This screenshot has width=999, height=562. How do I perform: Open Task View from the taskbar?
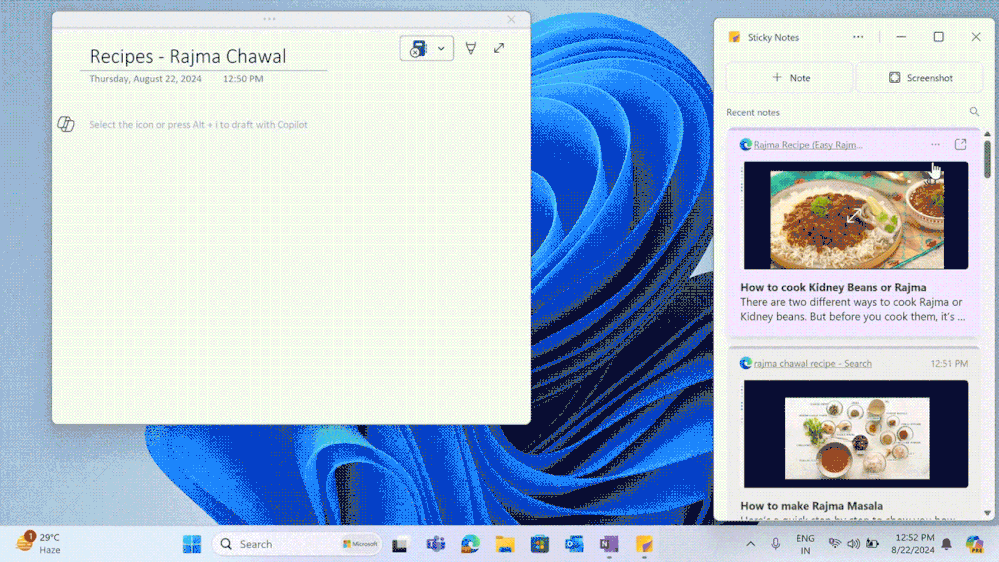point(400,545)
